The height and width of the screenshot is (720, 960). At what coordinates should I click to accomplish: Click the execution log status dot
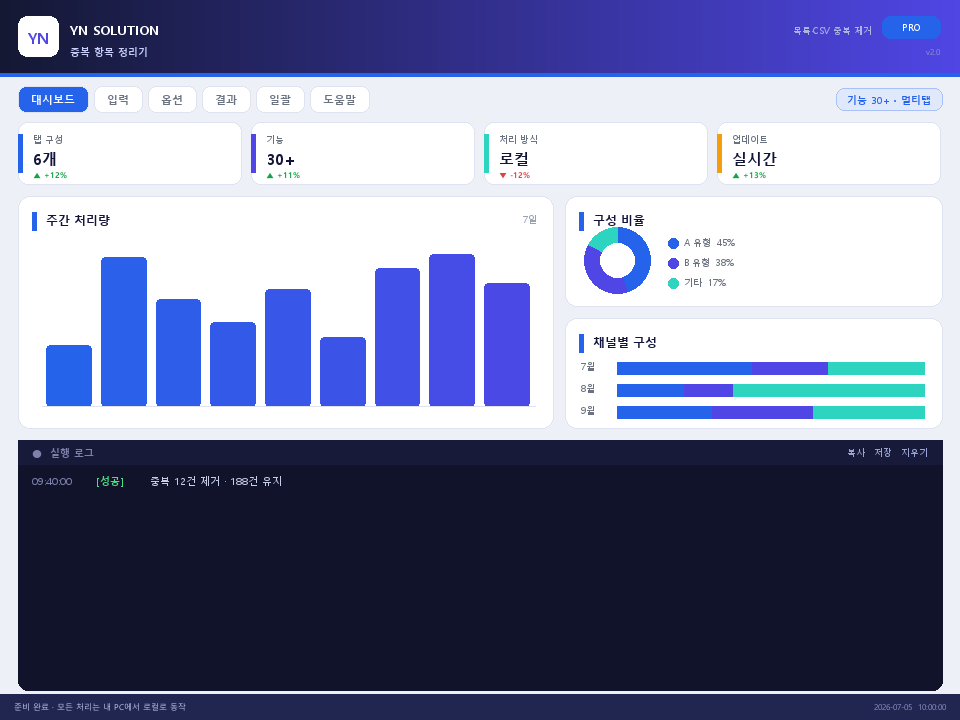pyautogui.click(x=37, y=454)
